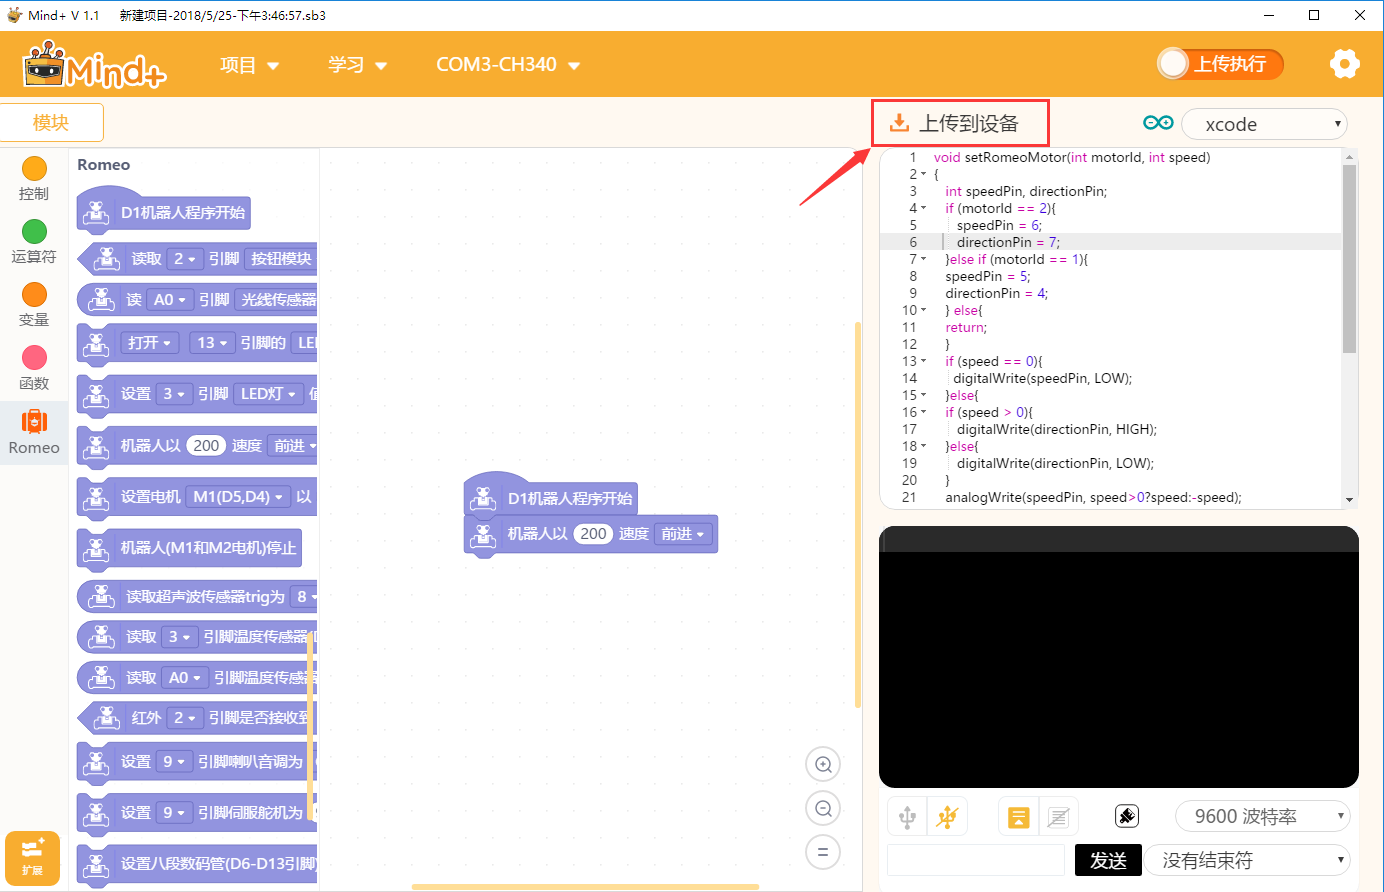
Task: Open the 9600 波特率 baud rate dropdown
Action: point(1263,816)
